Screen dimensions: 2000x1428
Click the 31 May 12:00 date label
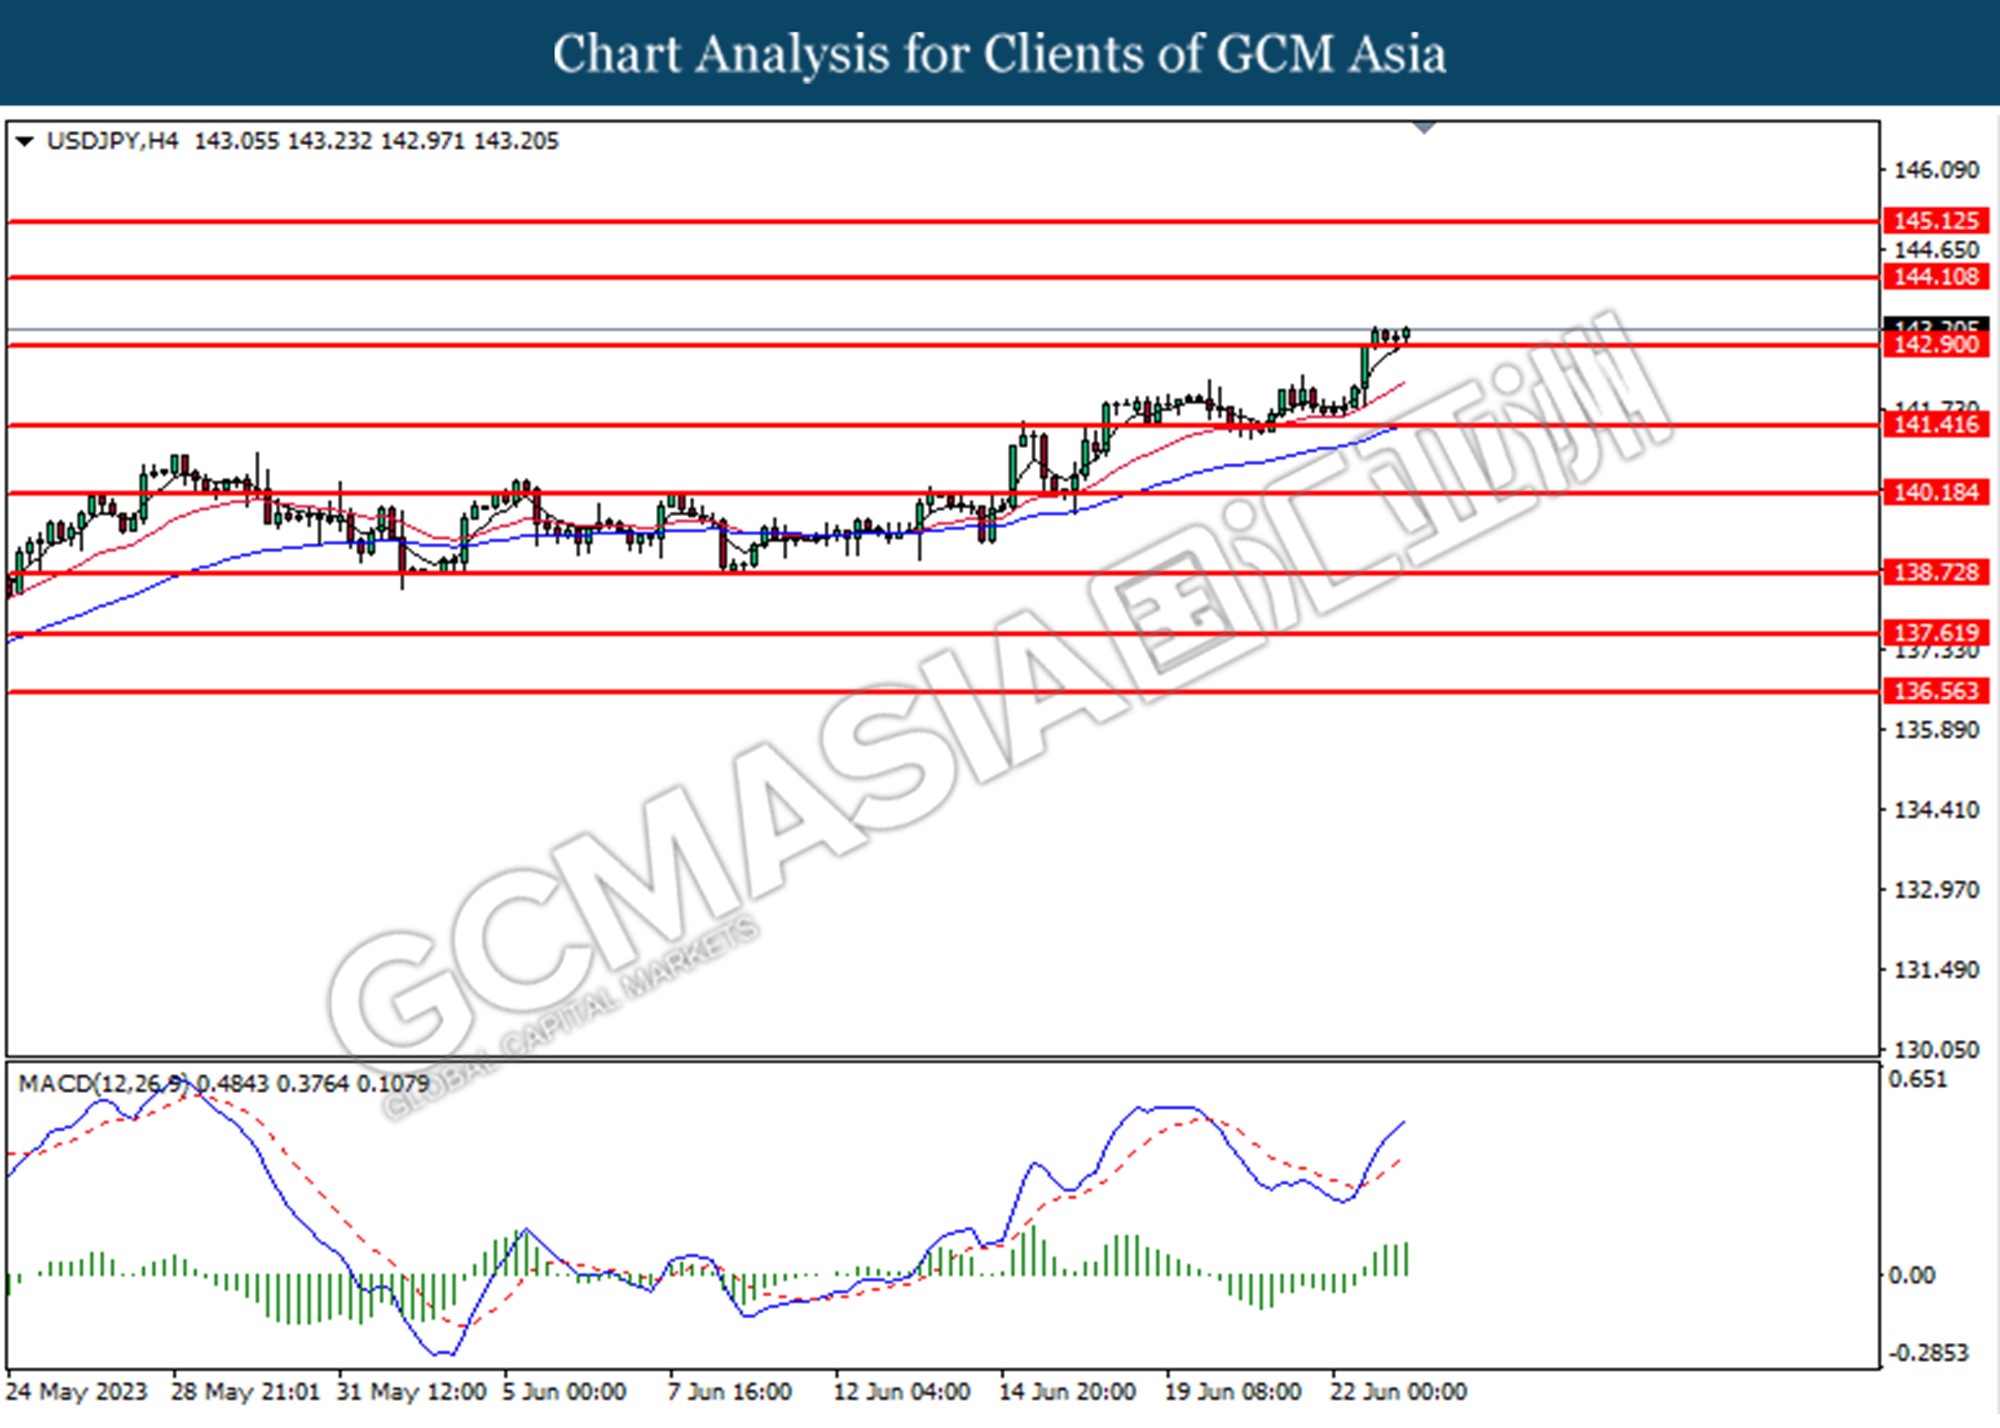coord(412,1392)
